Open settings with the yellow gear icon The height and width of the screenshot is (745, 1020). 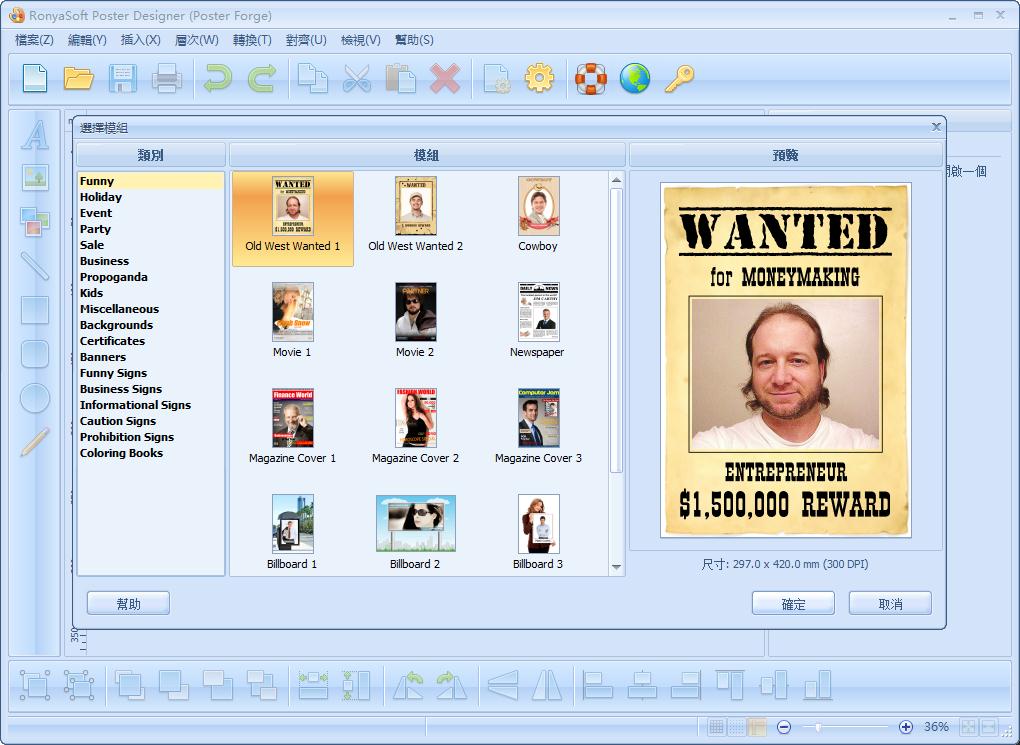(x=539, y=78)
